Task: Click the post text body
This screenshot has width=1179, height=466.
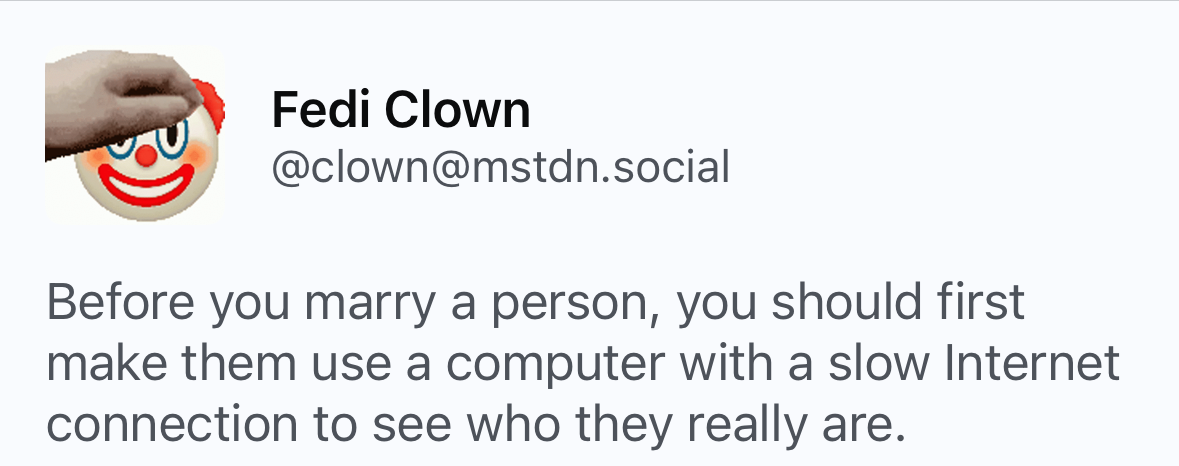Action: click(x=583, y=364)
